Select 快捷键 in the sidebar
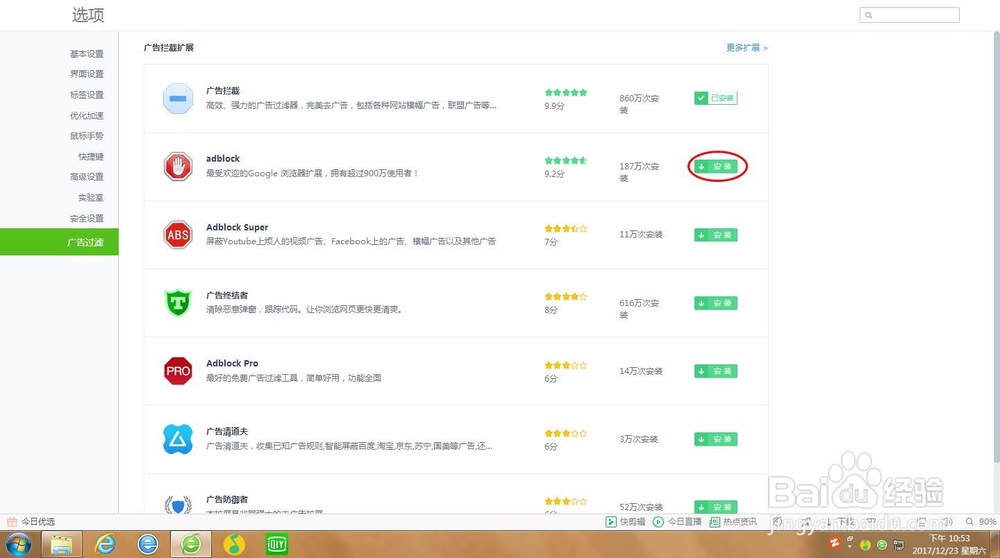The image size is (1000, 558). point(91,156)
